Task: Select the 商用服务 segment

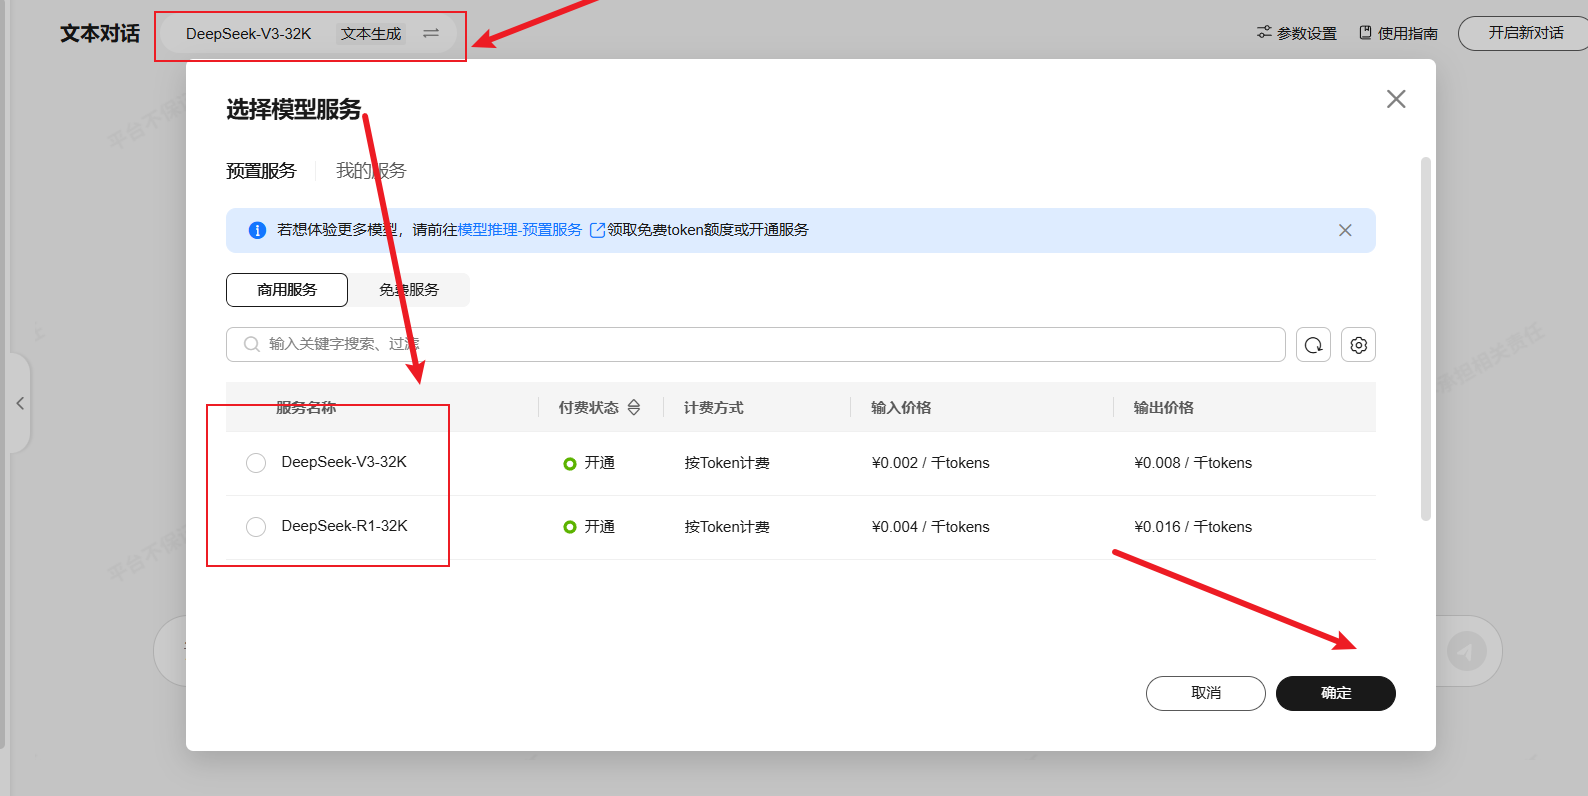Action: 287,290
